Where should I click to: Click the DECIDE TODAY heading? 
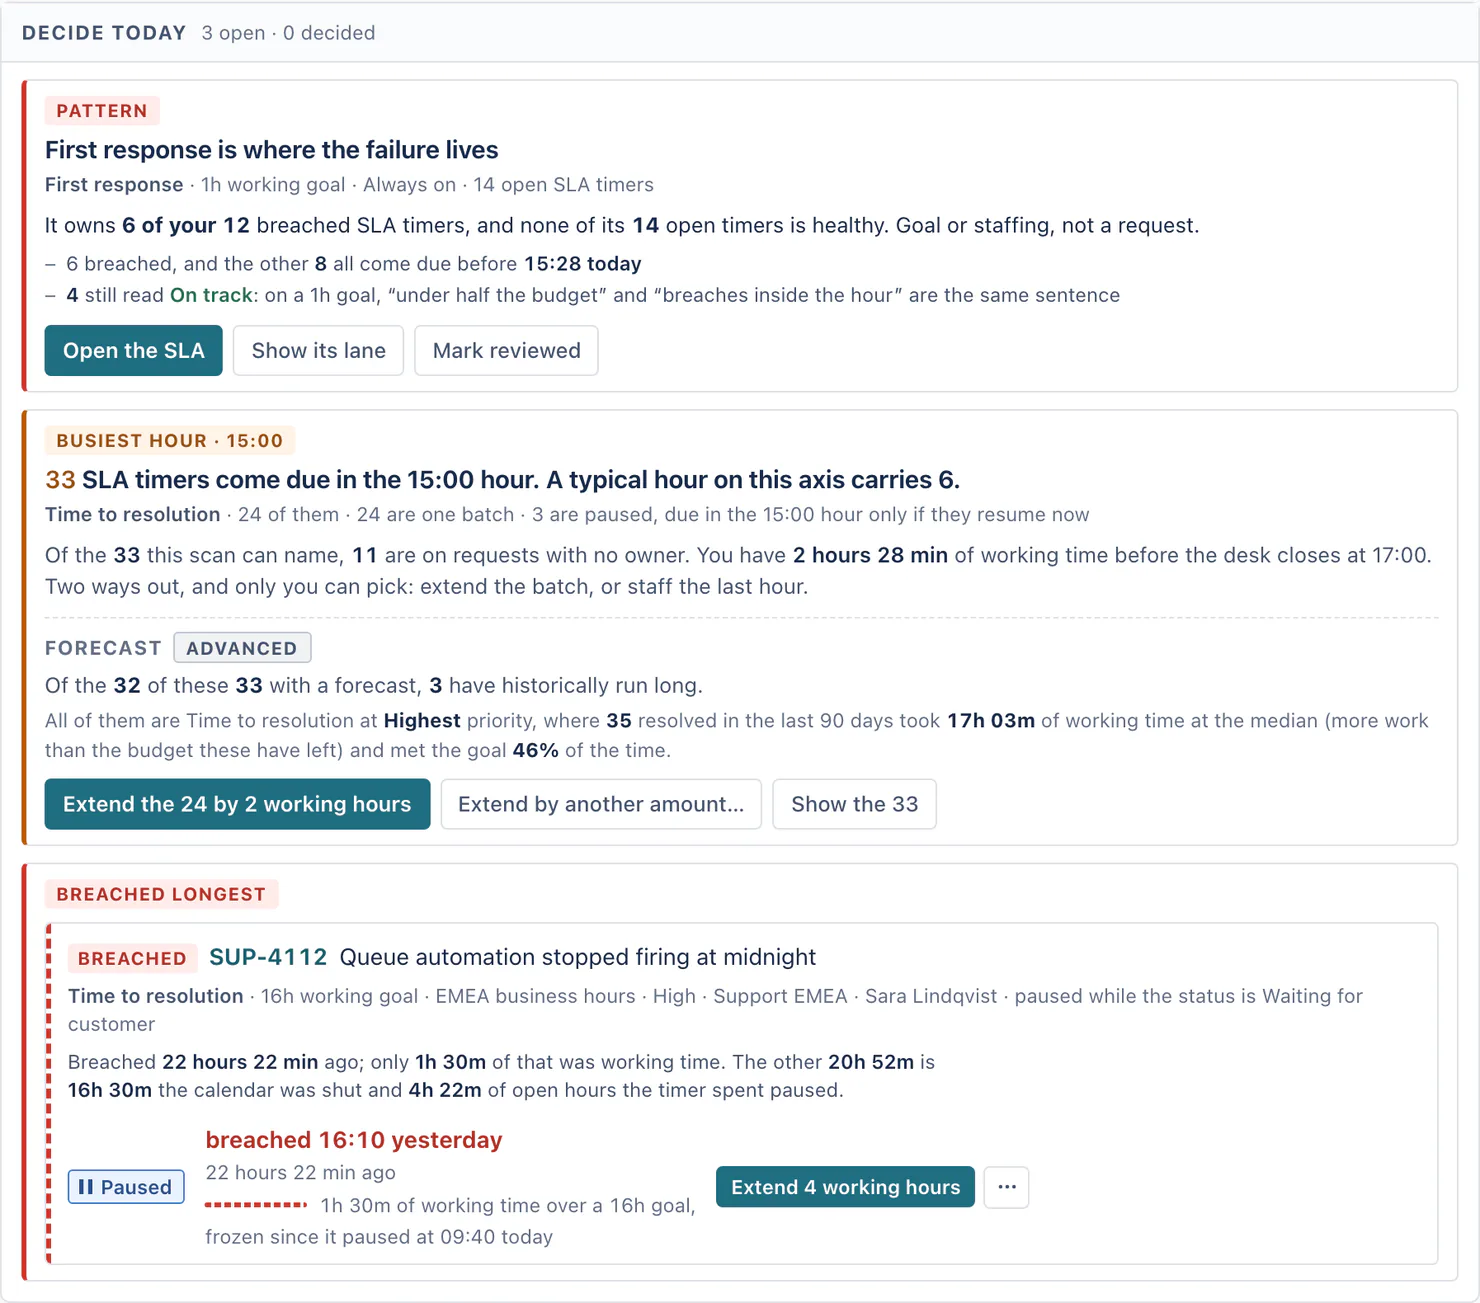click(x=104, y=33)
